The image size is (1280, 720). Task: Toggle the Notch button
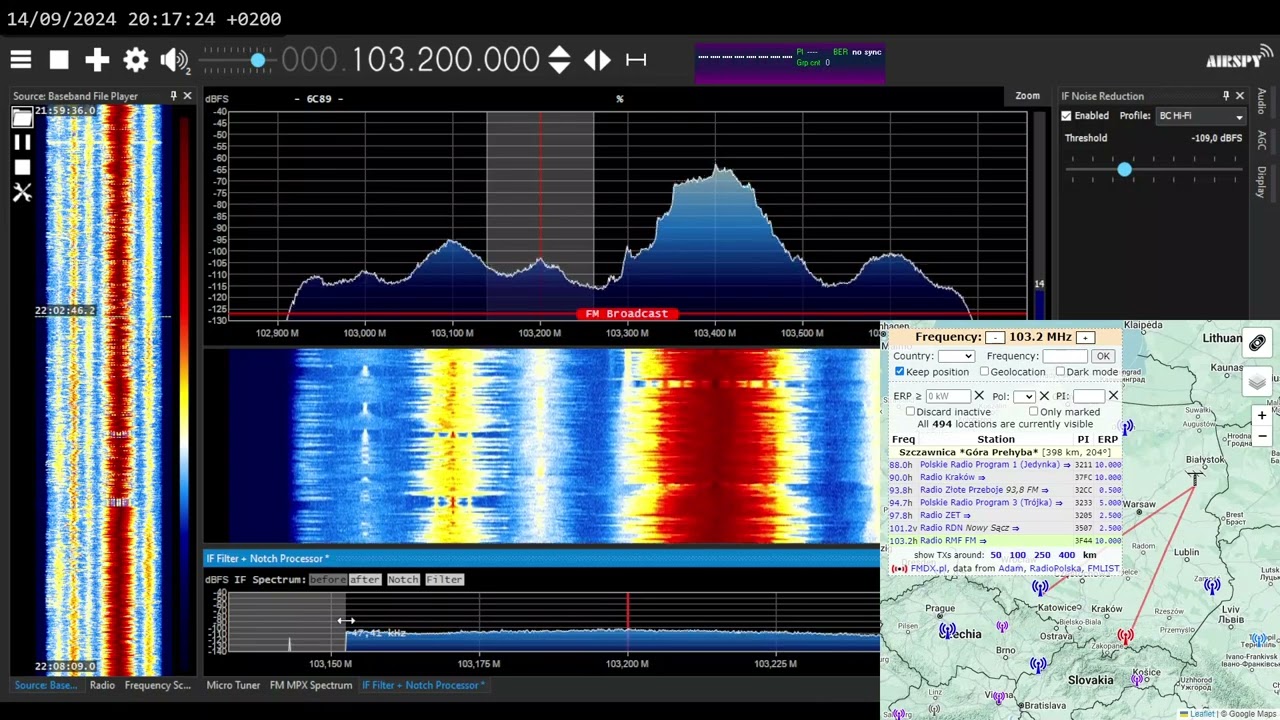(x=403, y=580)
